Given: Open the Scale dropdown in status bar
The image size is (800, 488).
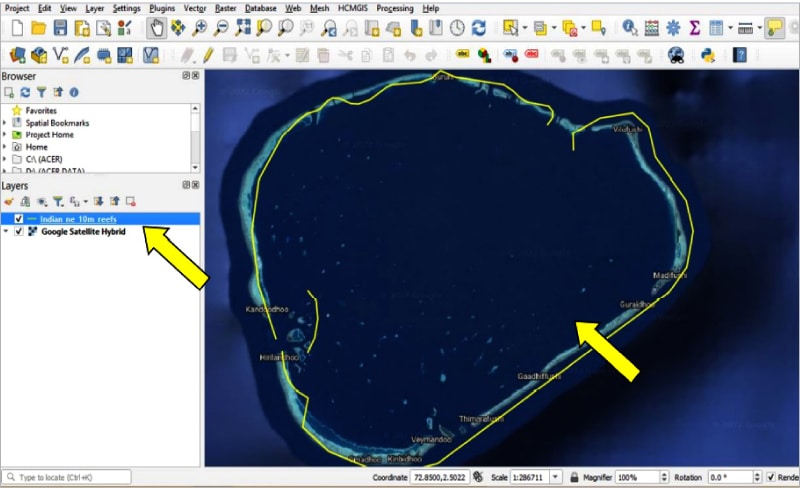Looking at the screenshot, I should coord(555,477).
